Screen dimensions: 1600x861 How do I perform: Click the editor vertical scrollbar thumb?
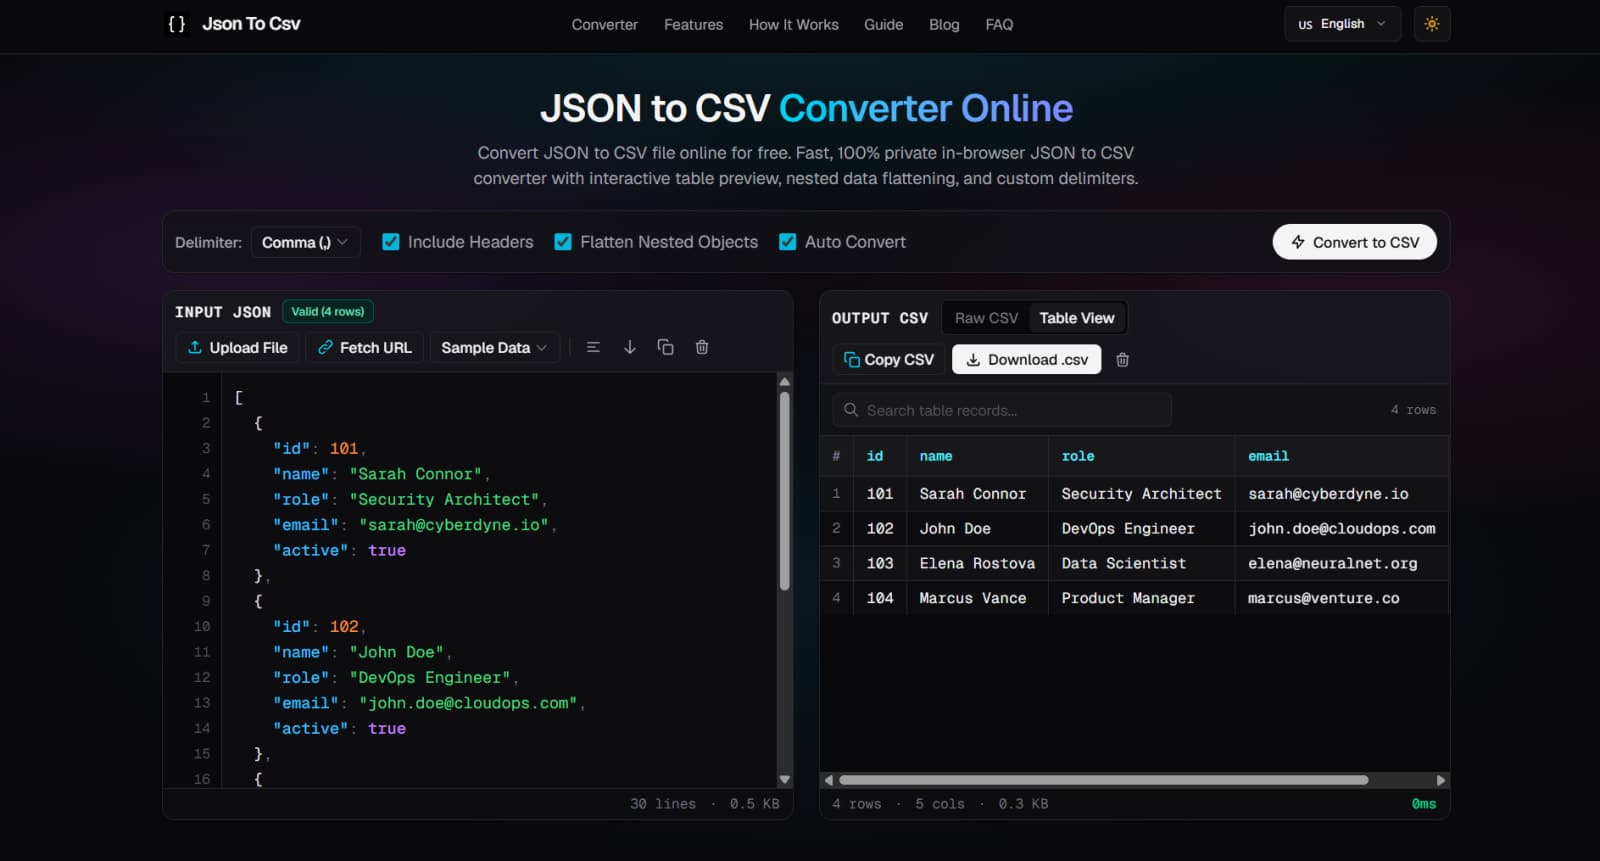(x=784, y=490)
